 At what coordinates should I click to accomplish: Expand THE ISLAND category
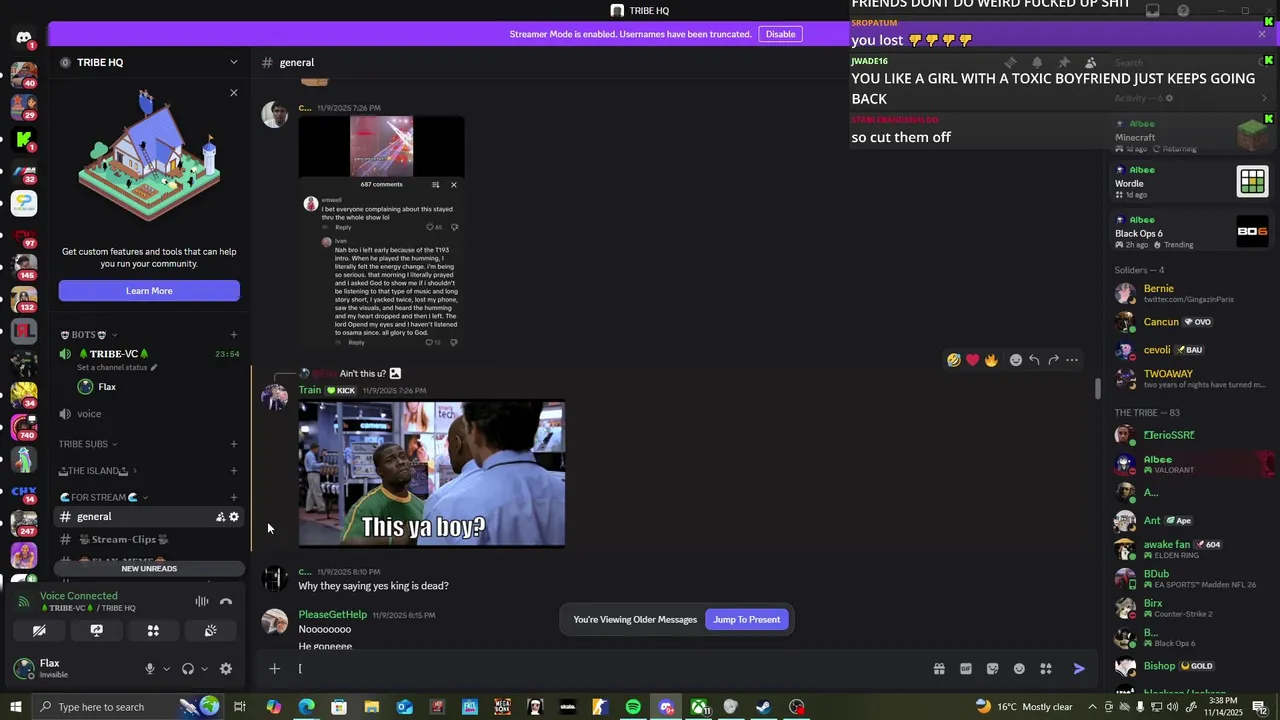pos(98,471)
